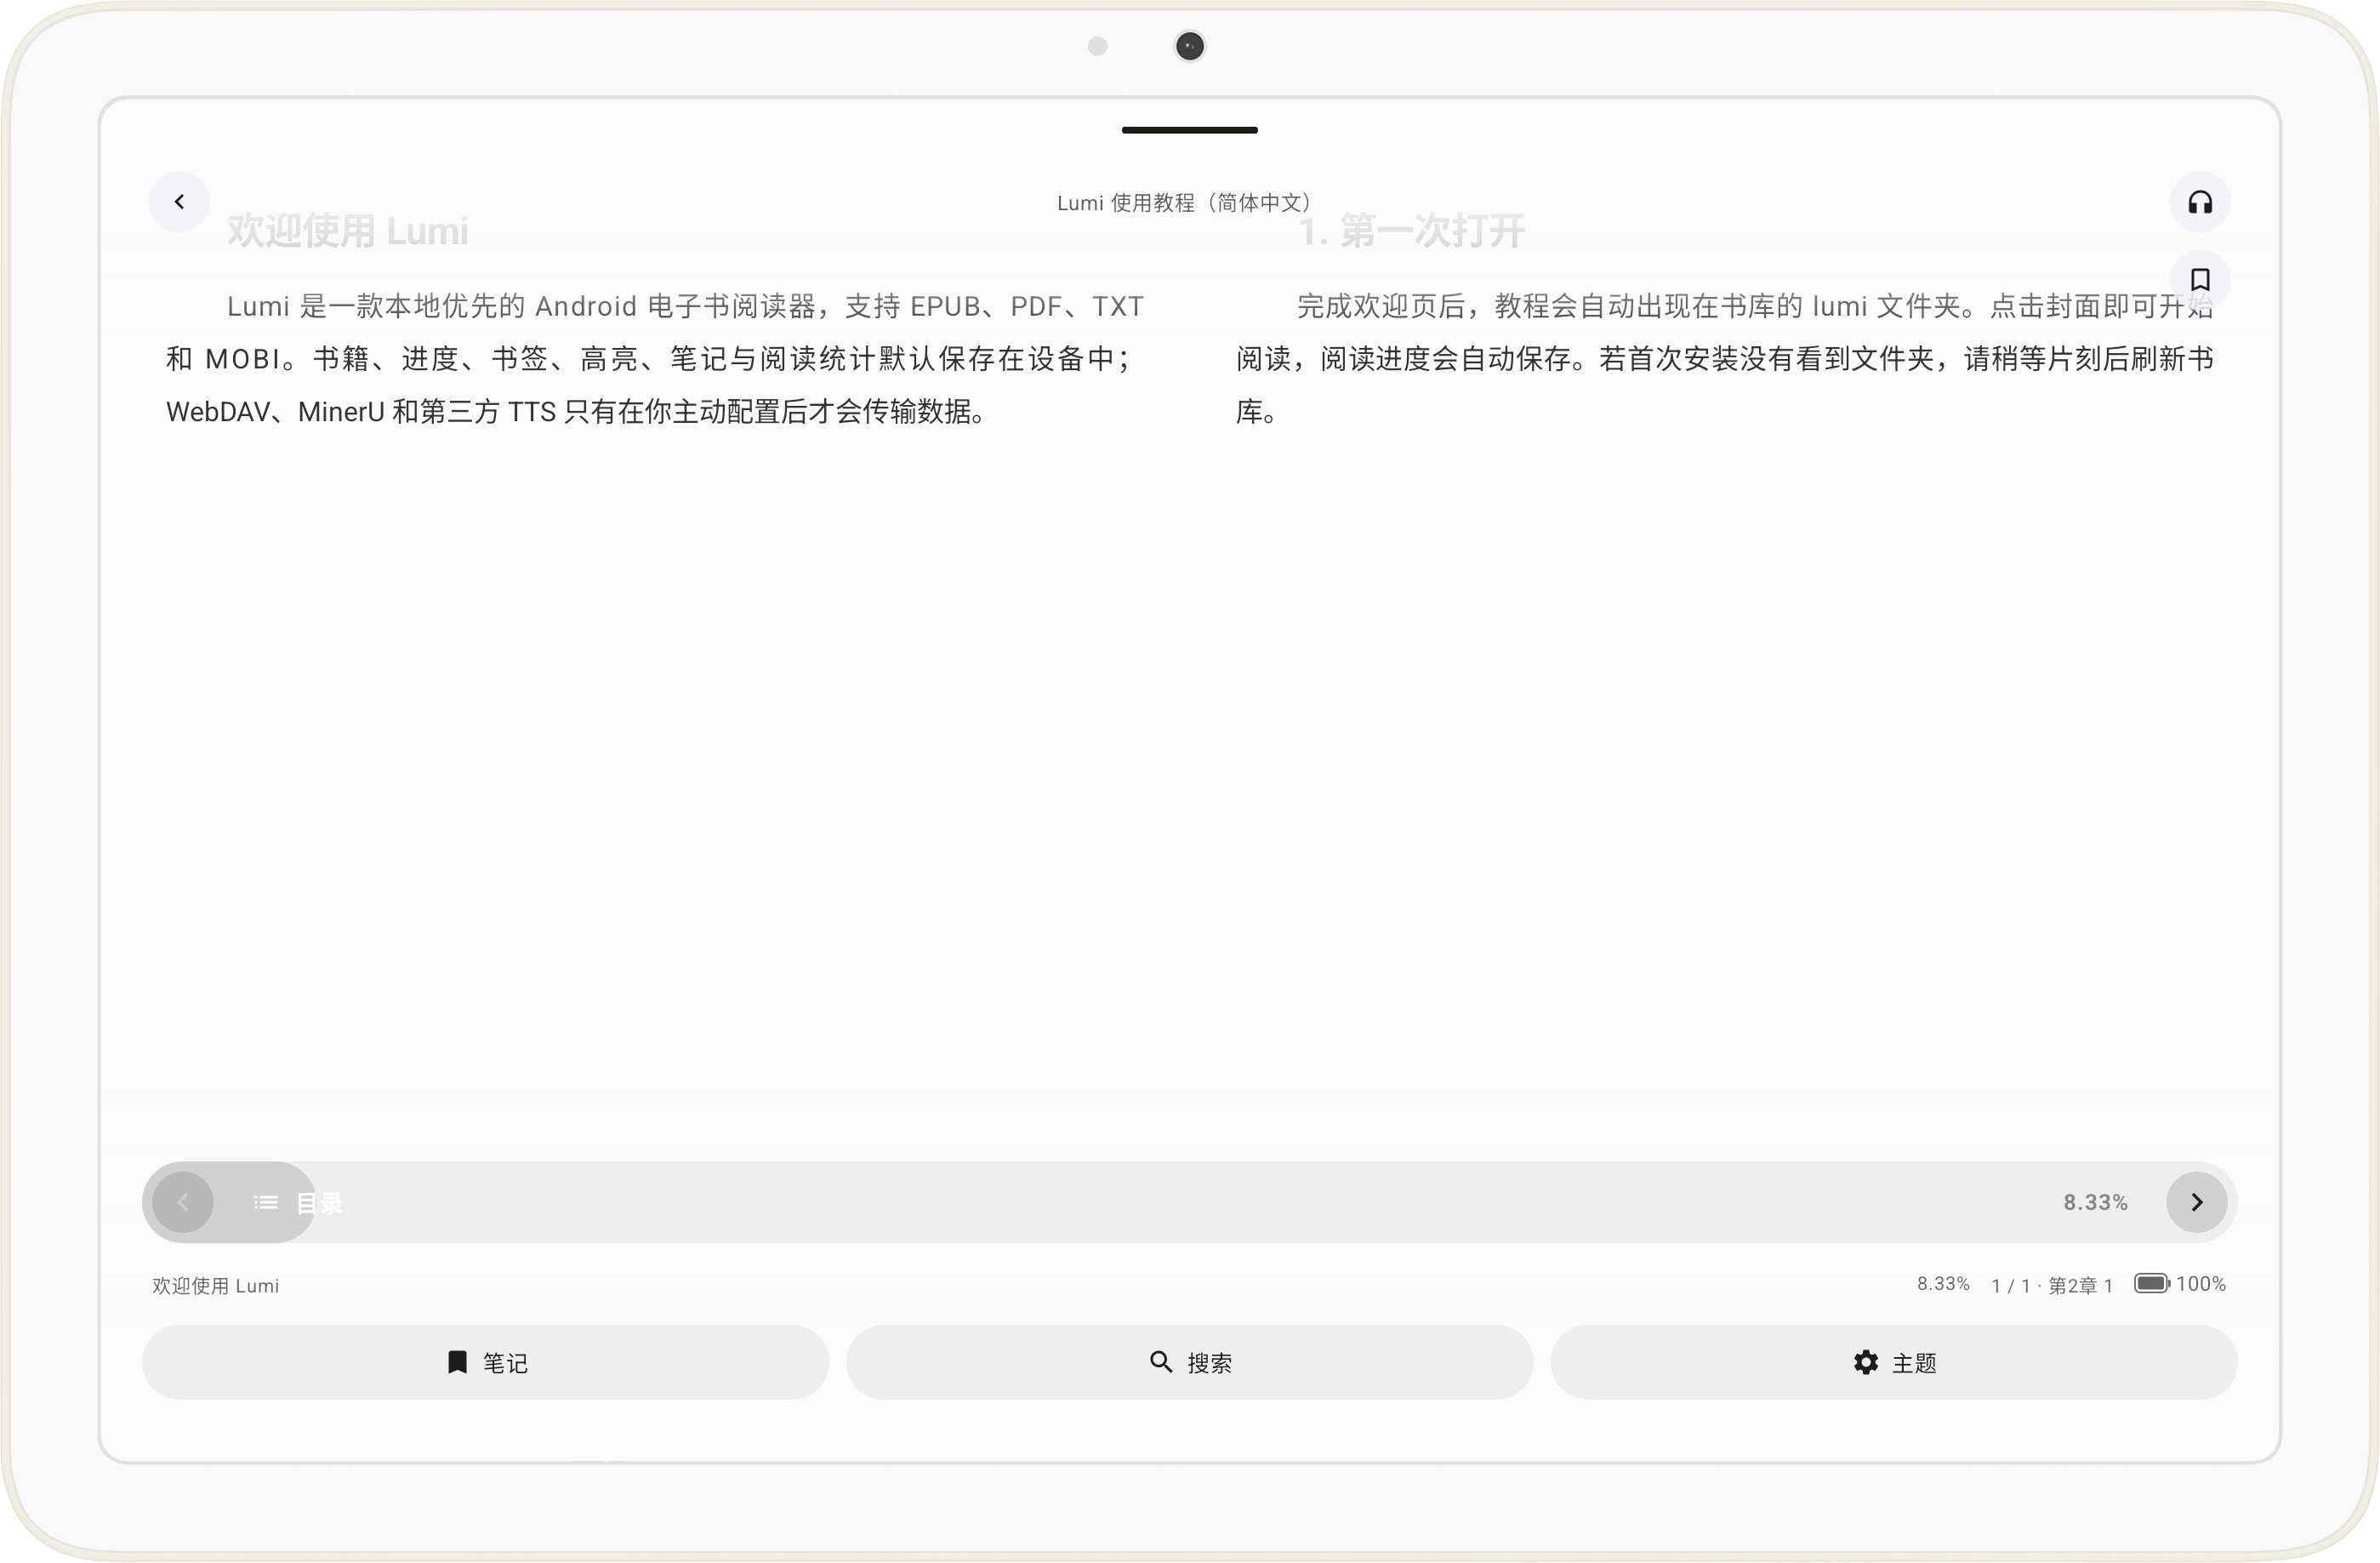Click the footer page indicator 1 / 1 · 第2章 1
Screen dimensions: 2380x1563
[2051, 1285]
